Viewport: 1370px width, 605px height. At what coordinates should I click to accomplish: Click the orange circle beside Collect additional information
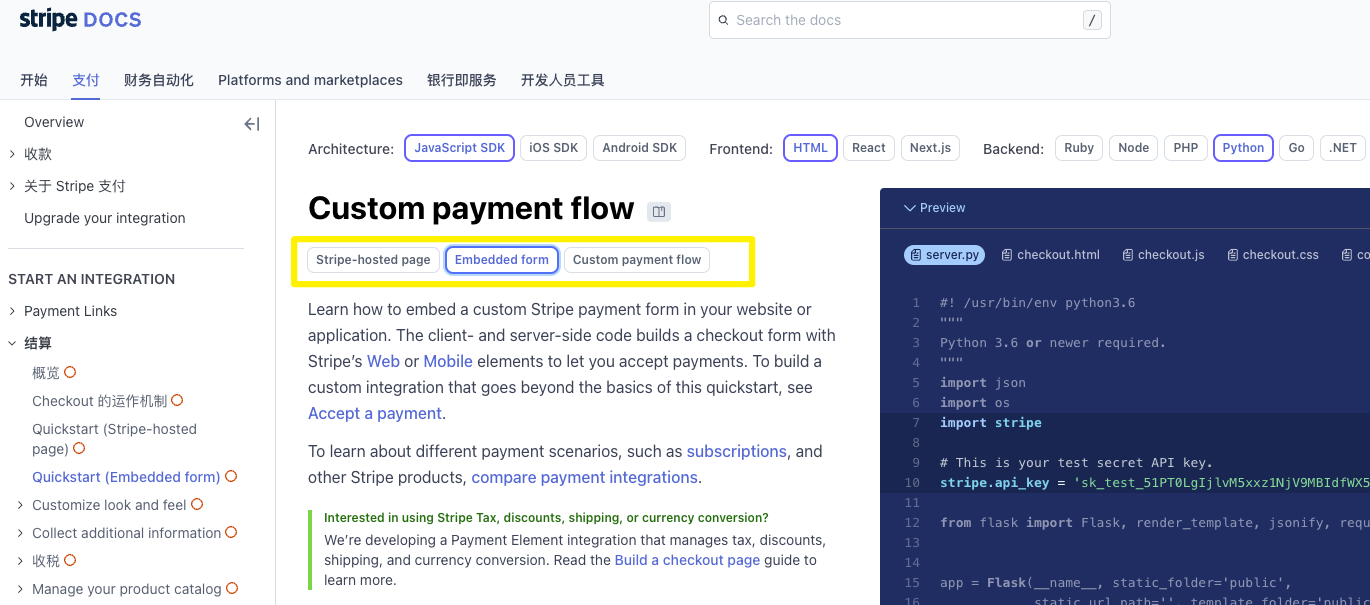click(231, 532)
